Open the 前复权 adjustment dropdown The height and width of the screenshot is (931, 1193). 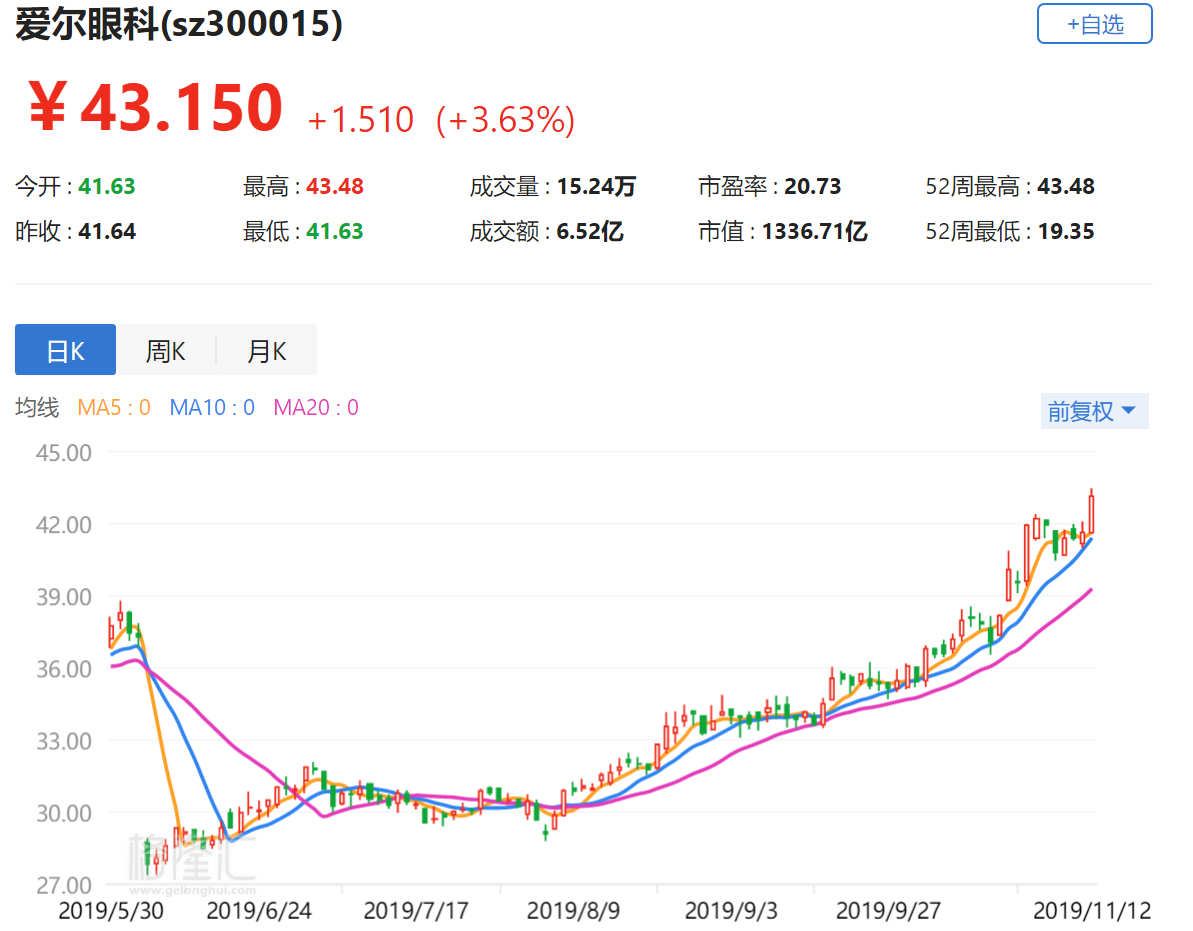[1094, 411]
